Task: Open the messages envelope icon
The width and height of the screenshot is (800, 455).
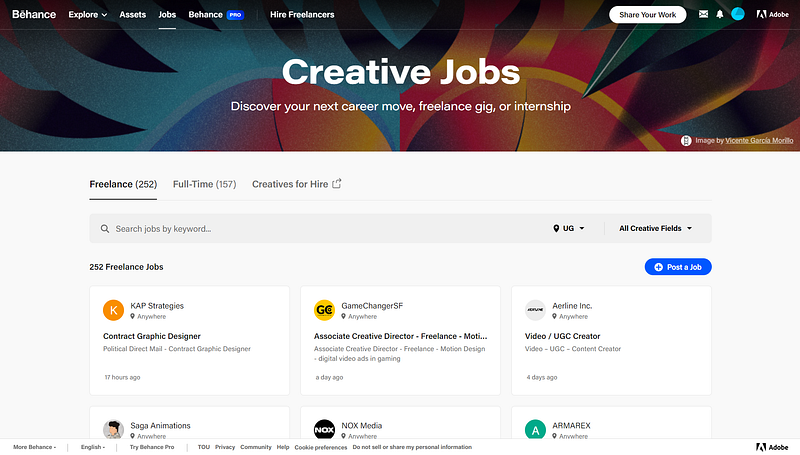Action: [703, 14]
